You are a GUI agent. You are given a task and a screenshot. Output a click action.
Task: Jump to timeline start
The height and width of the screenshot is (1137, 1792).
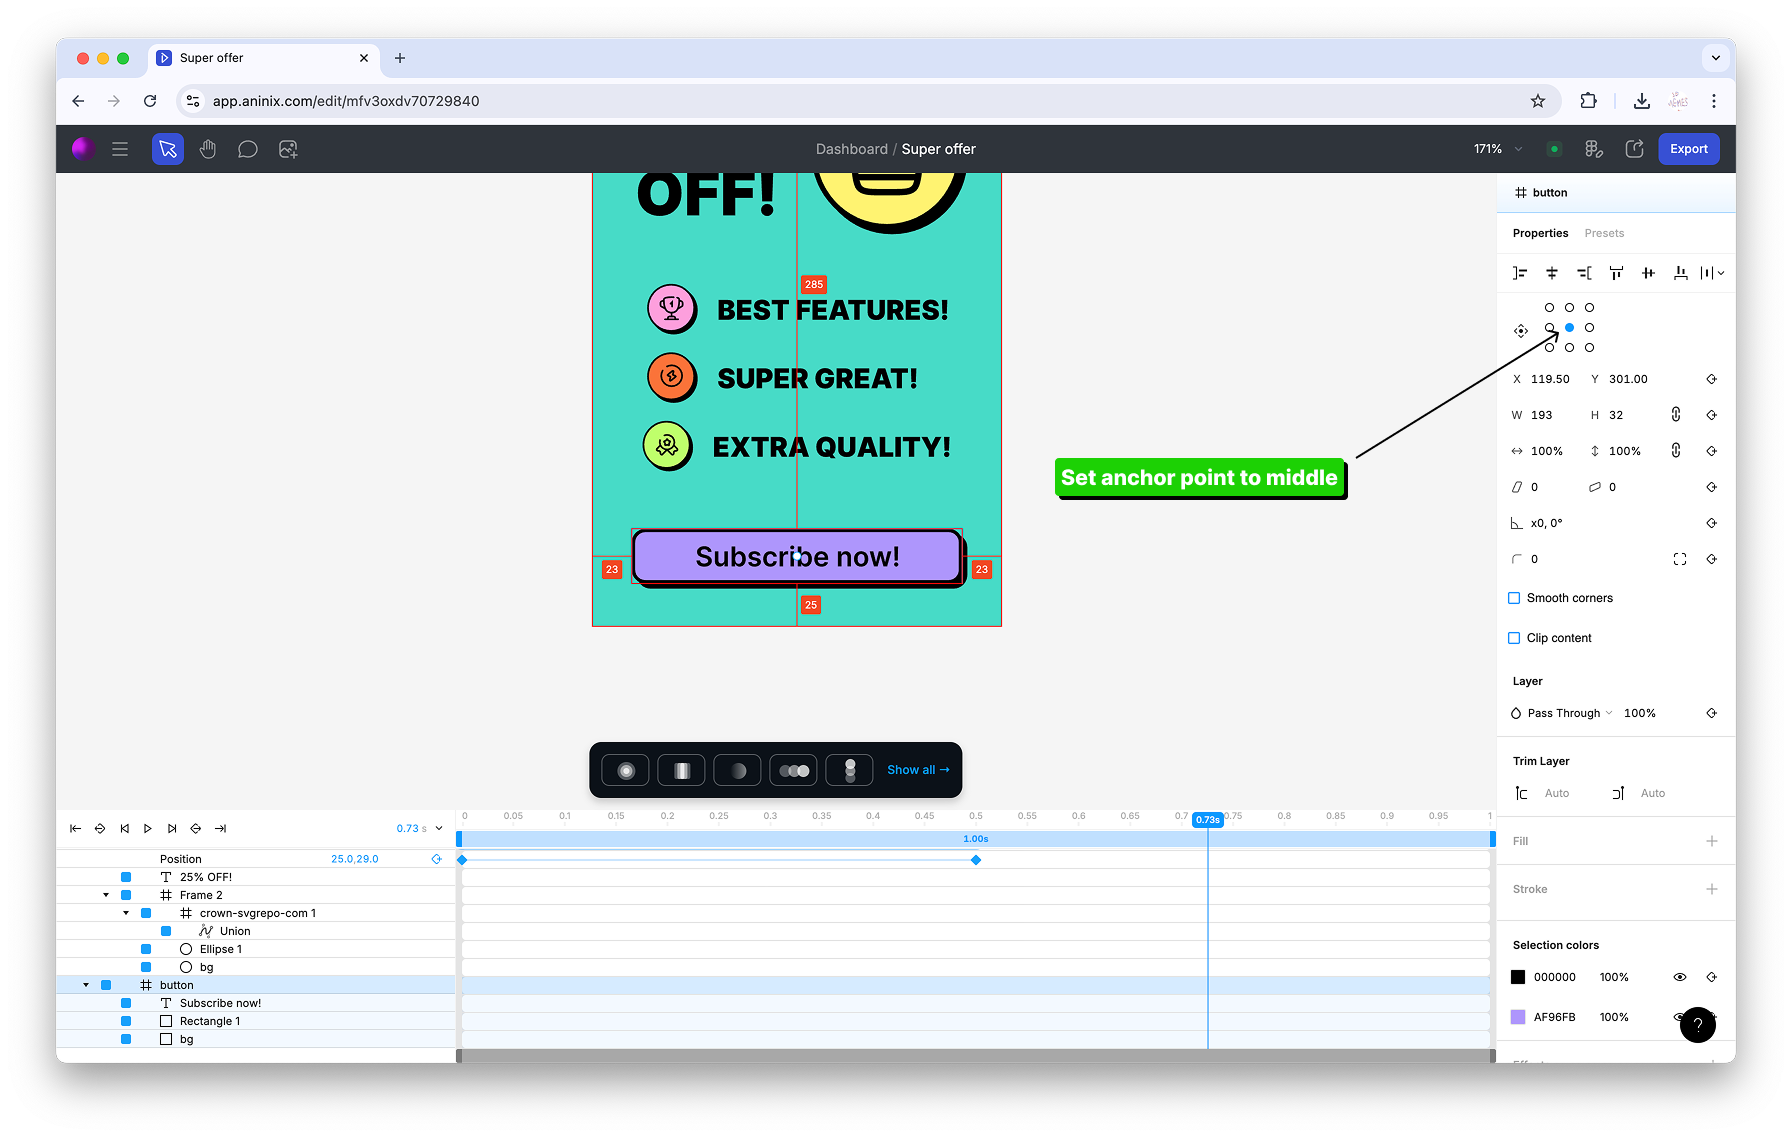(x=75, y=828)
